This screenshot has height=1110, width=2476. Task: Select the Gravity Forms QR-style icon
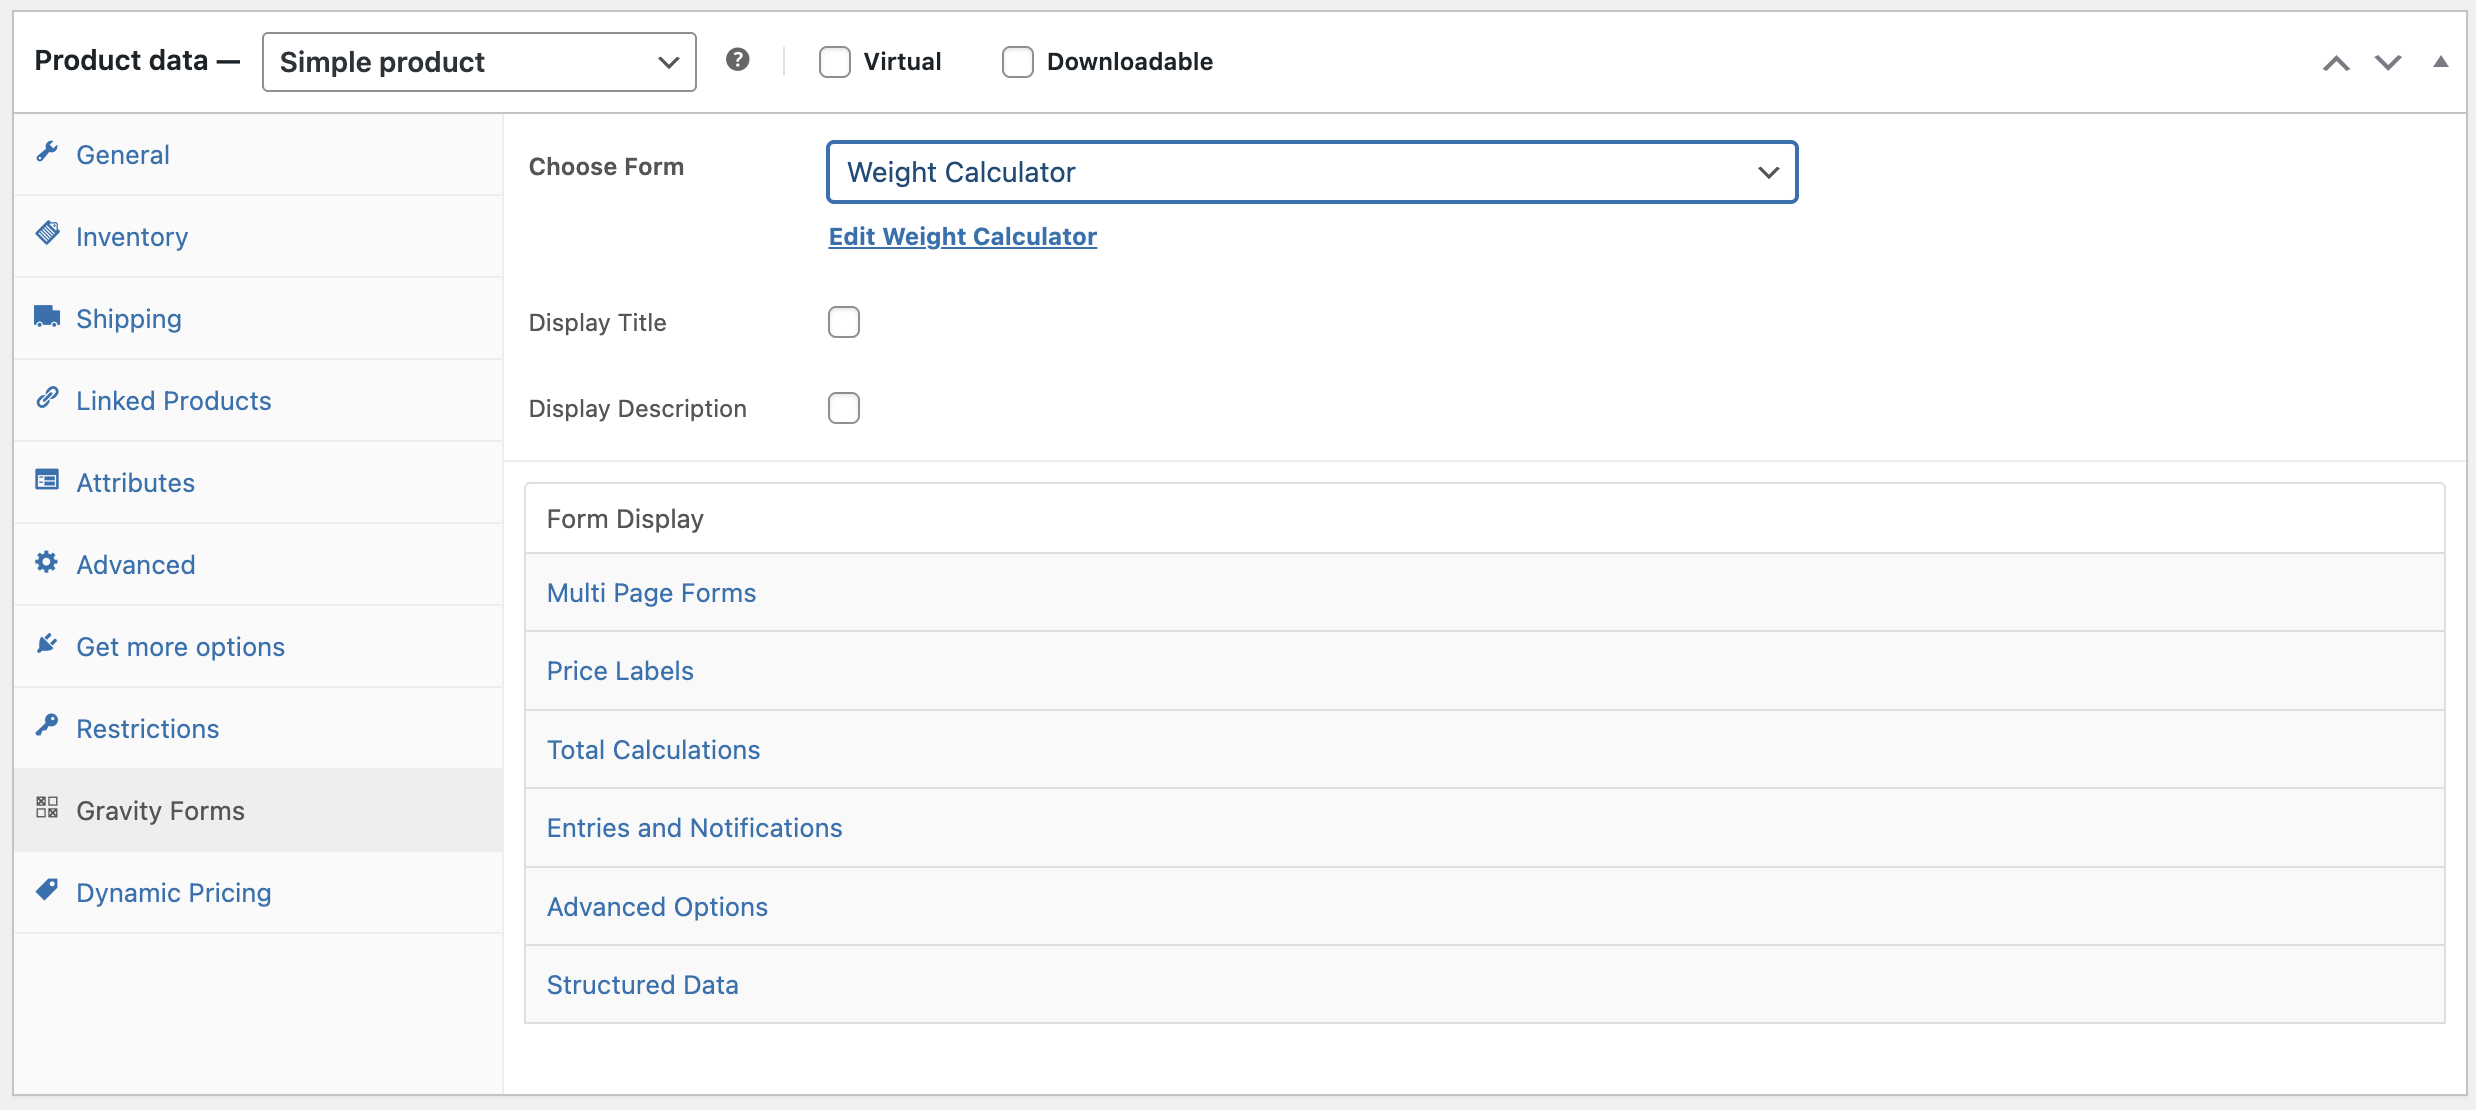click(46, 808)
